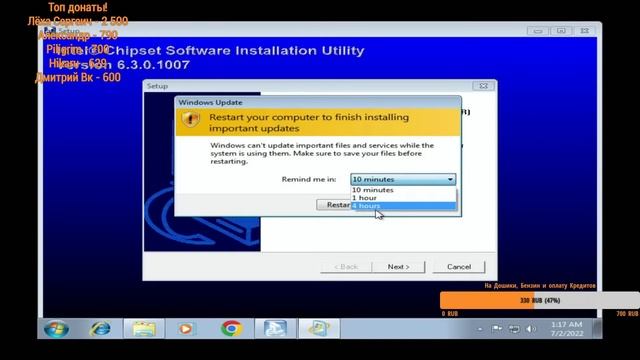Click Next in Setup wizard
Screen dimensions: 640x360
(x=398, y=267)
